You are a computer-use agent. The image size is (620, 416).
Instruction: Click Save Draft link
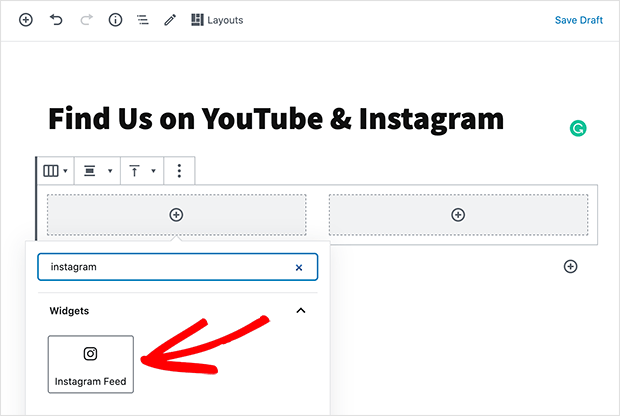coord(578,20)
